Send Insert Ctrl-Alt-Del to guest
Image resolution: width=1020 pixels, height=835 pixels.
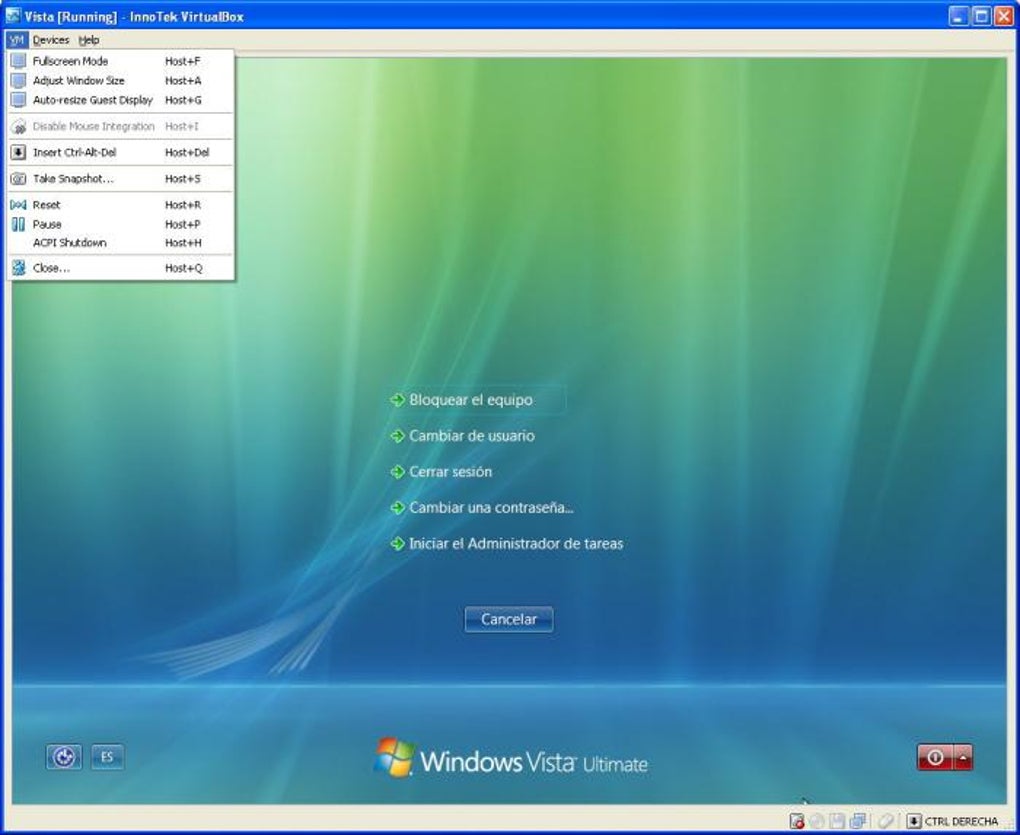tap(120, 152)
